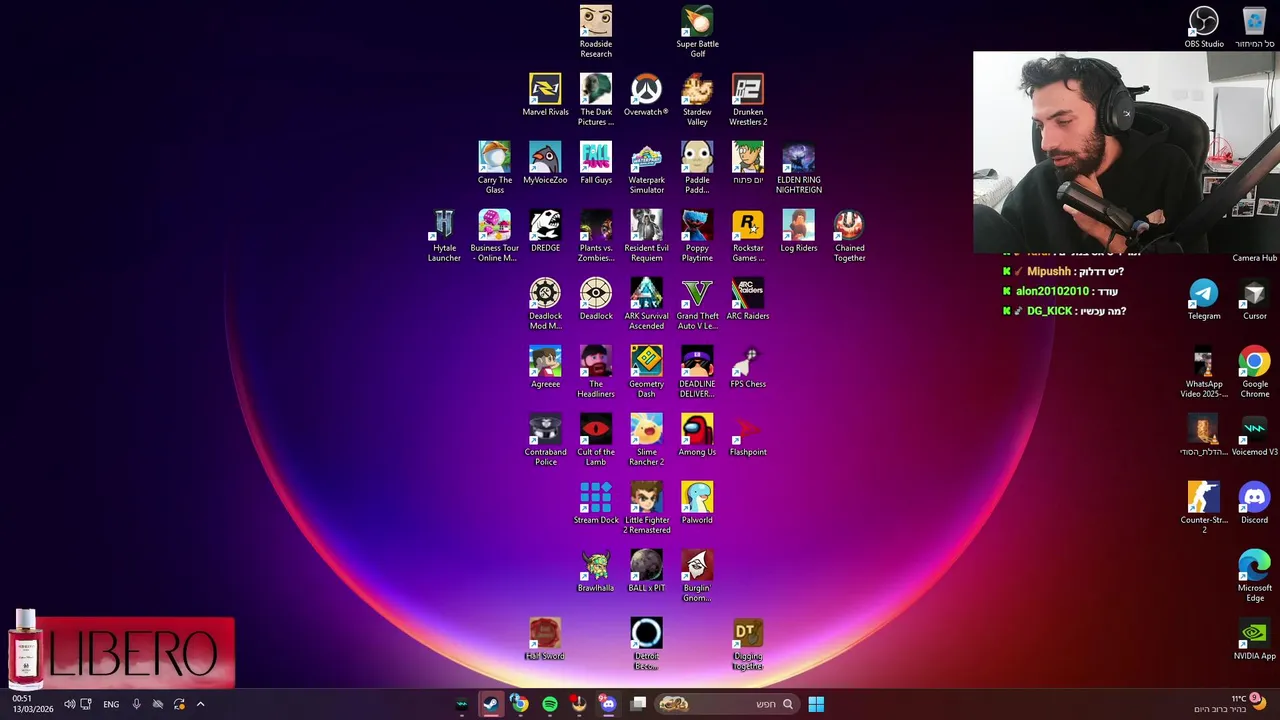Open the weather widget on taskbar
The height and width of the screenshot is (720, 1280).
coord(1232,704)
